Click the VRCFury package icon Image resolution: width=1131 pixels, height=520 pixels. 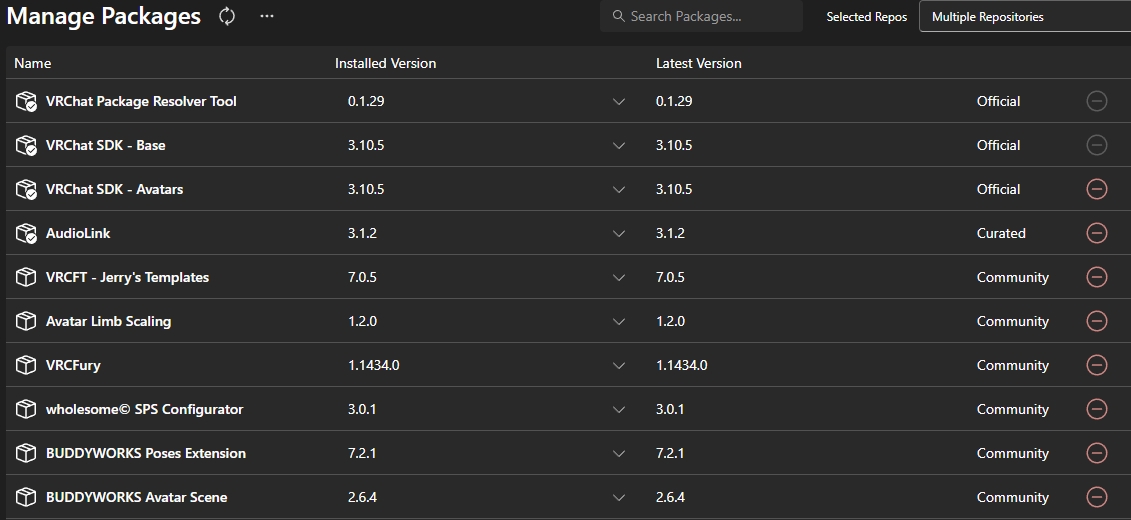[26, 366]
